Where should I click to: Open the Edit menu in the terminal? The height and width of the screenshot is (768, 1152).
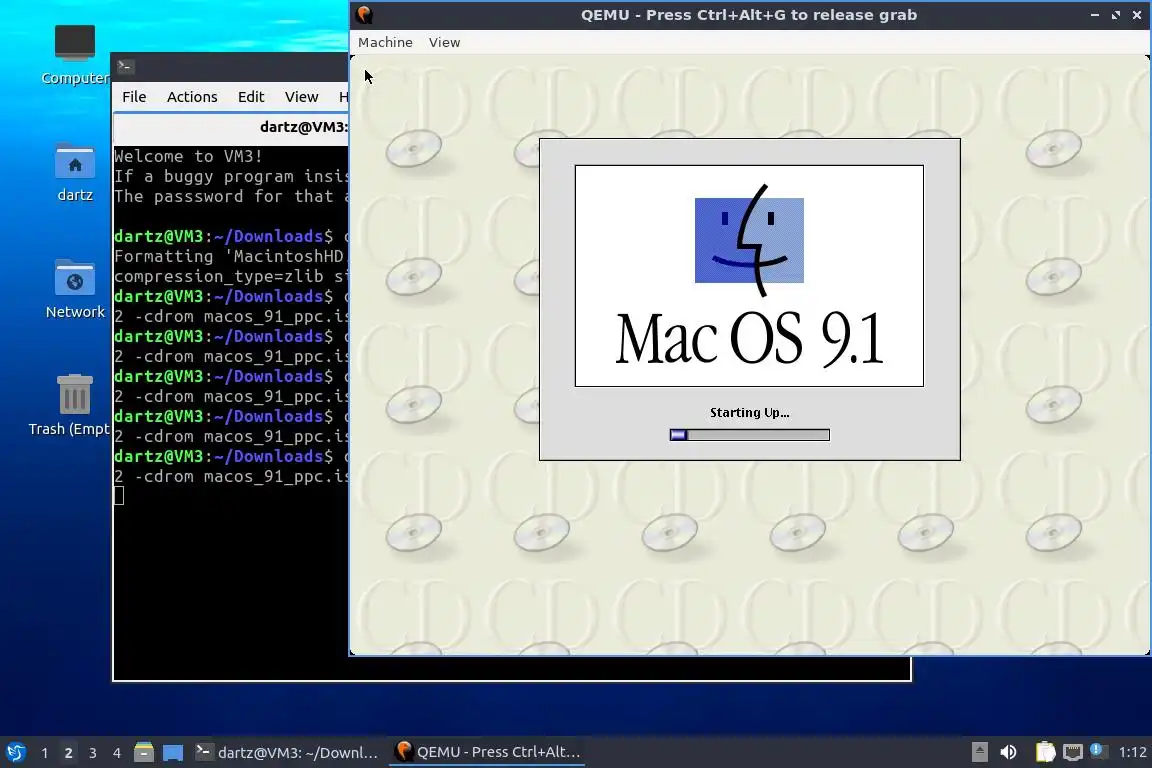coord(251,97)
